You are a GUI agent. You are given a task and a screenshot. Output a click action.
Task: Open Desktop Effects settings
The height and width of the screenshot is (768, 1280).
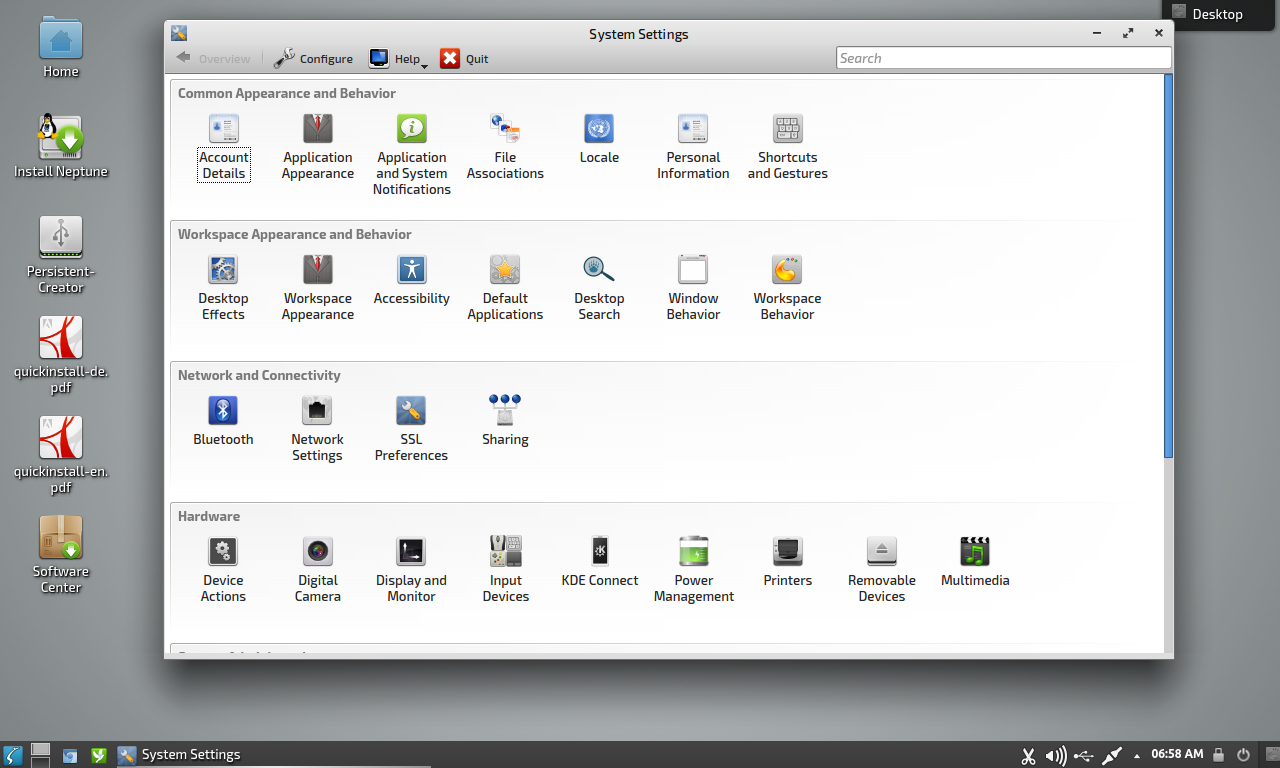223,288
